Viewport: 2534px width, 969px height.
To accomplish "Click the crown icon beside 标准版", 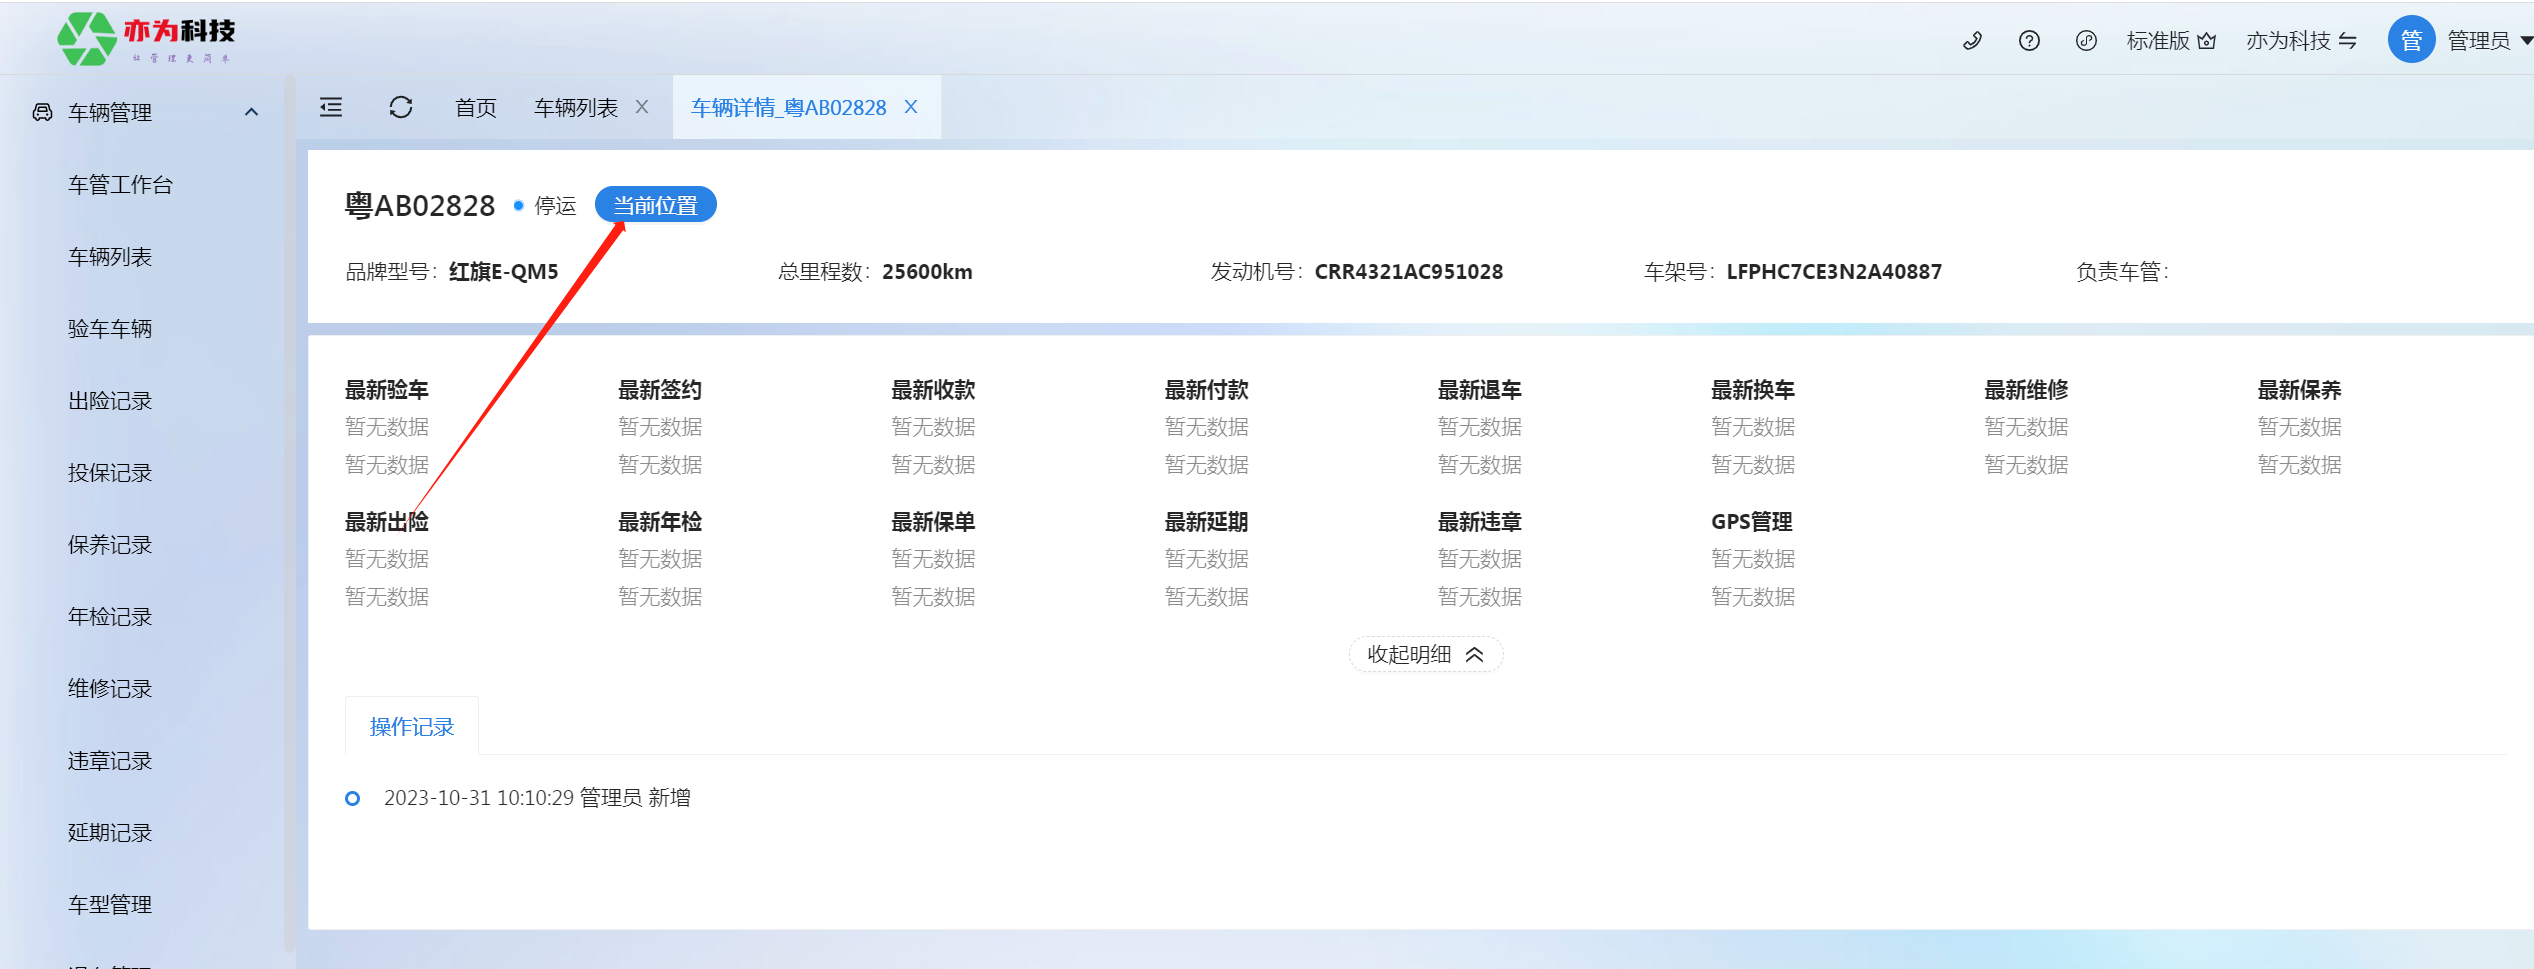I will pyautogui.click(x=2207, y=41).
